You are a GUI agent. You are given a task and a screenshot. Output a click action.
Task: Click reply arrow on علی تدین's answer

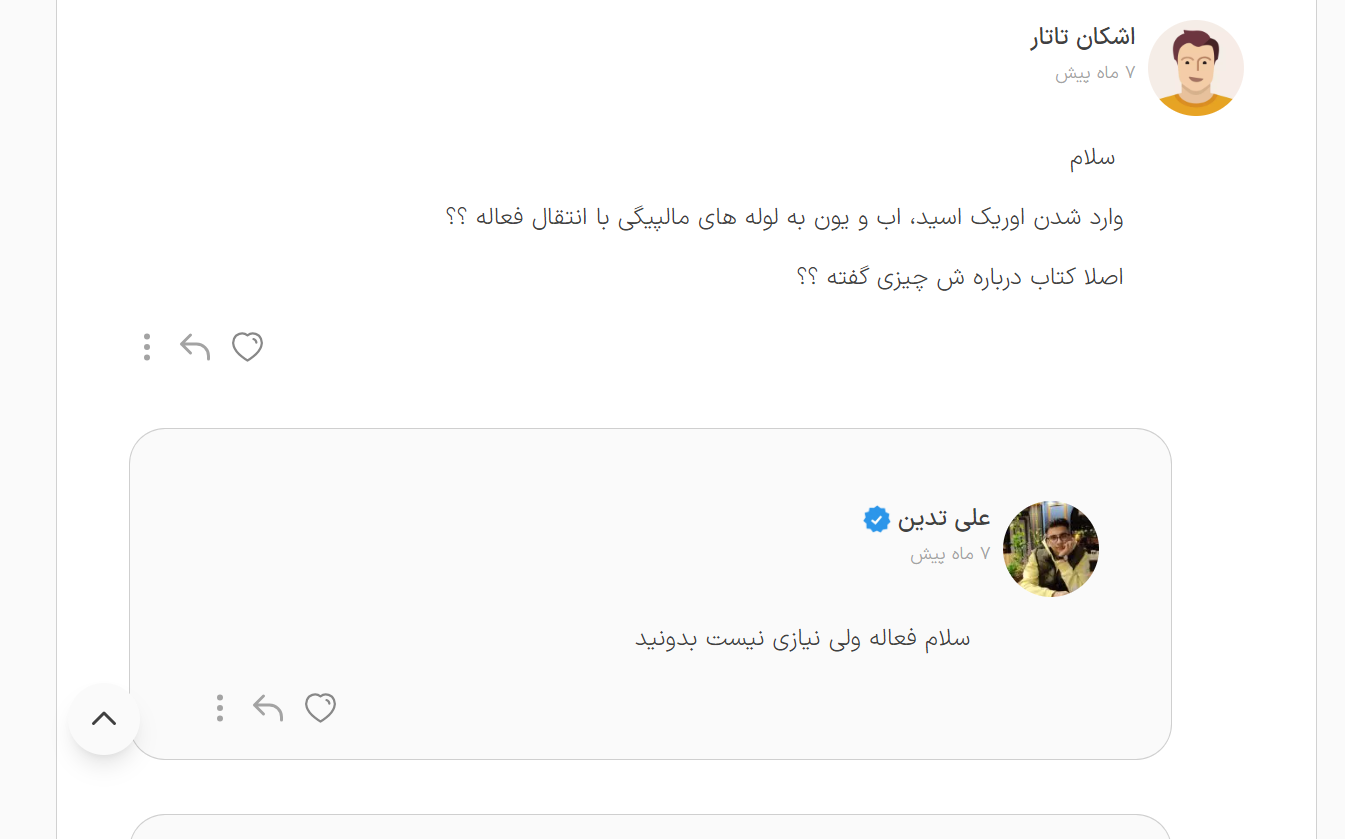[x=268, y=708]
